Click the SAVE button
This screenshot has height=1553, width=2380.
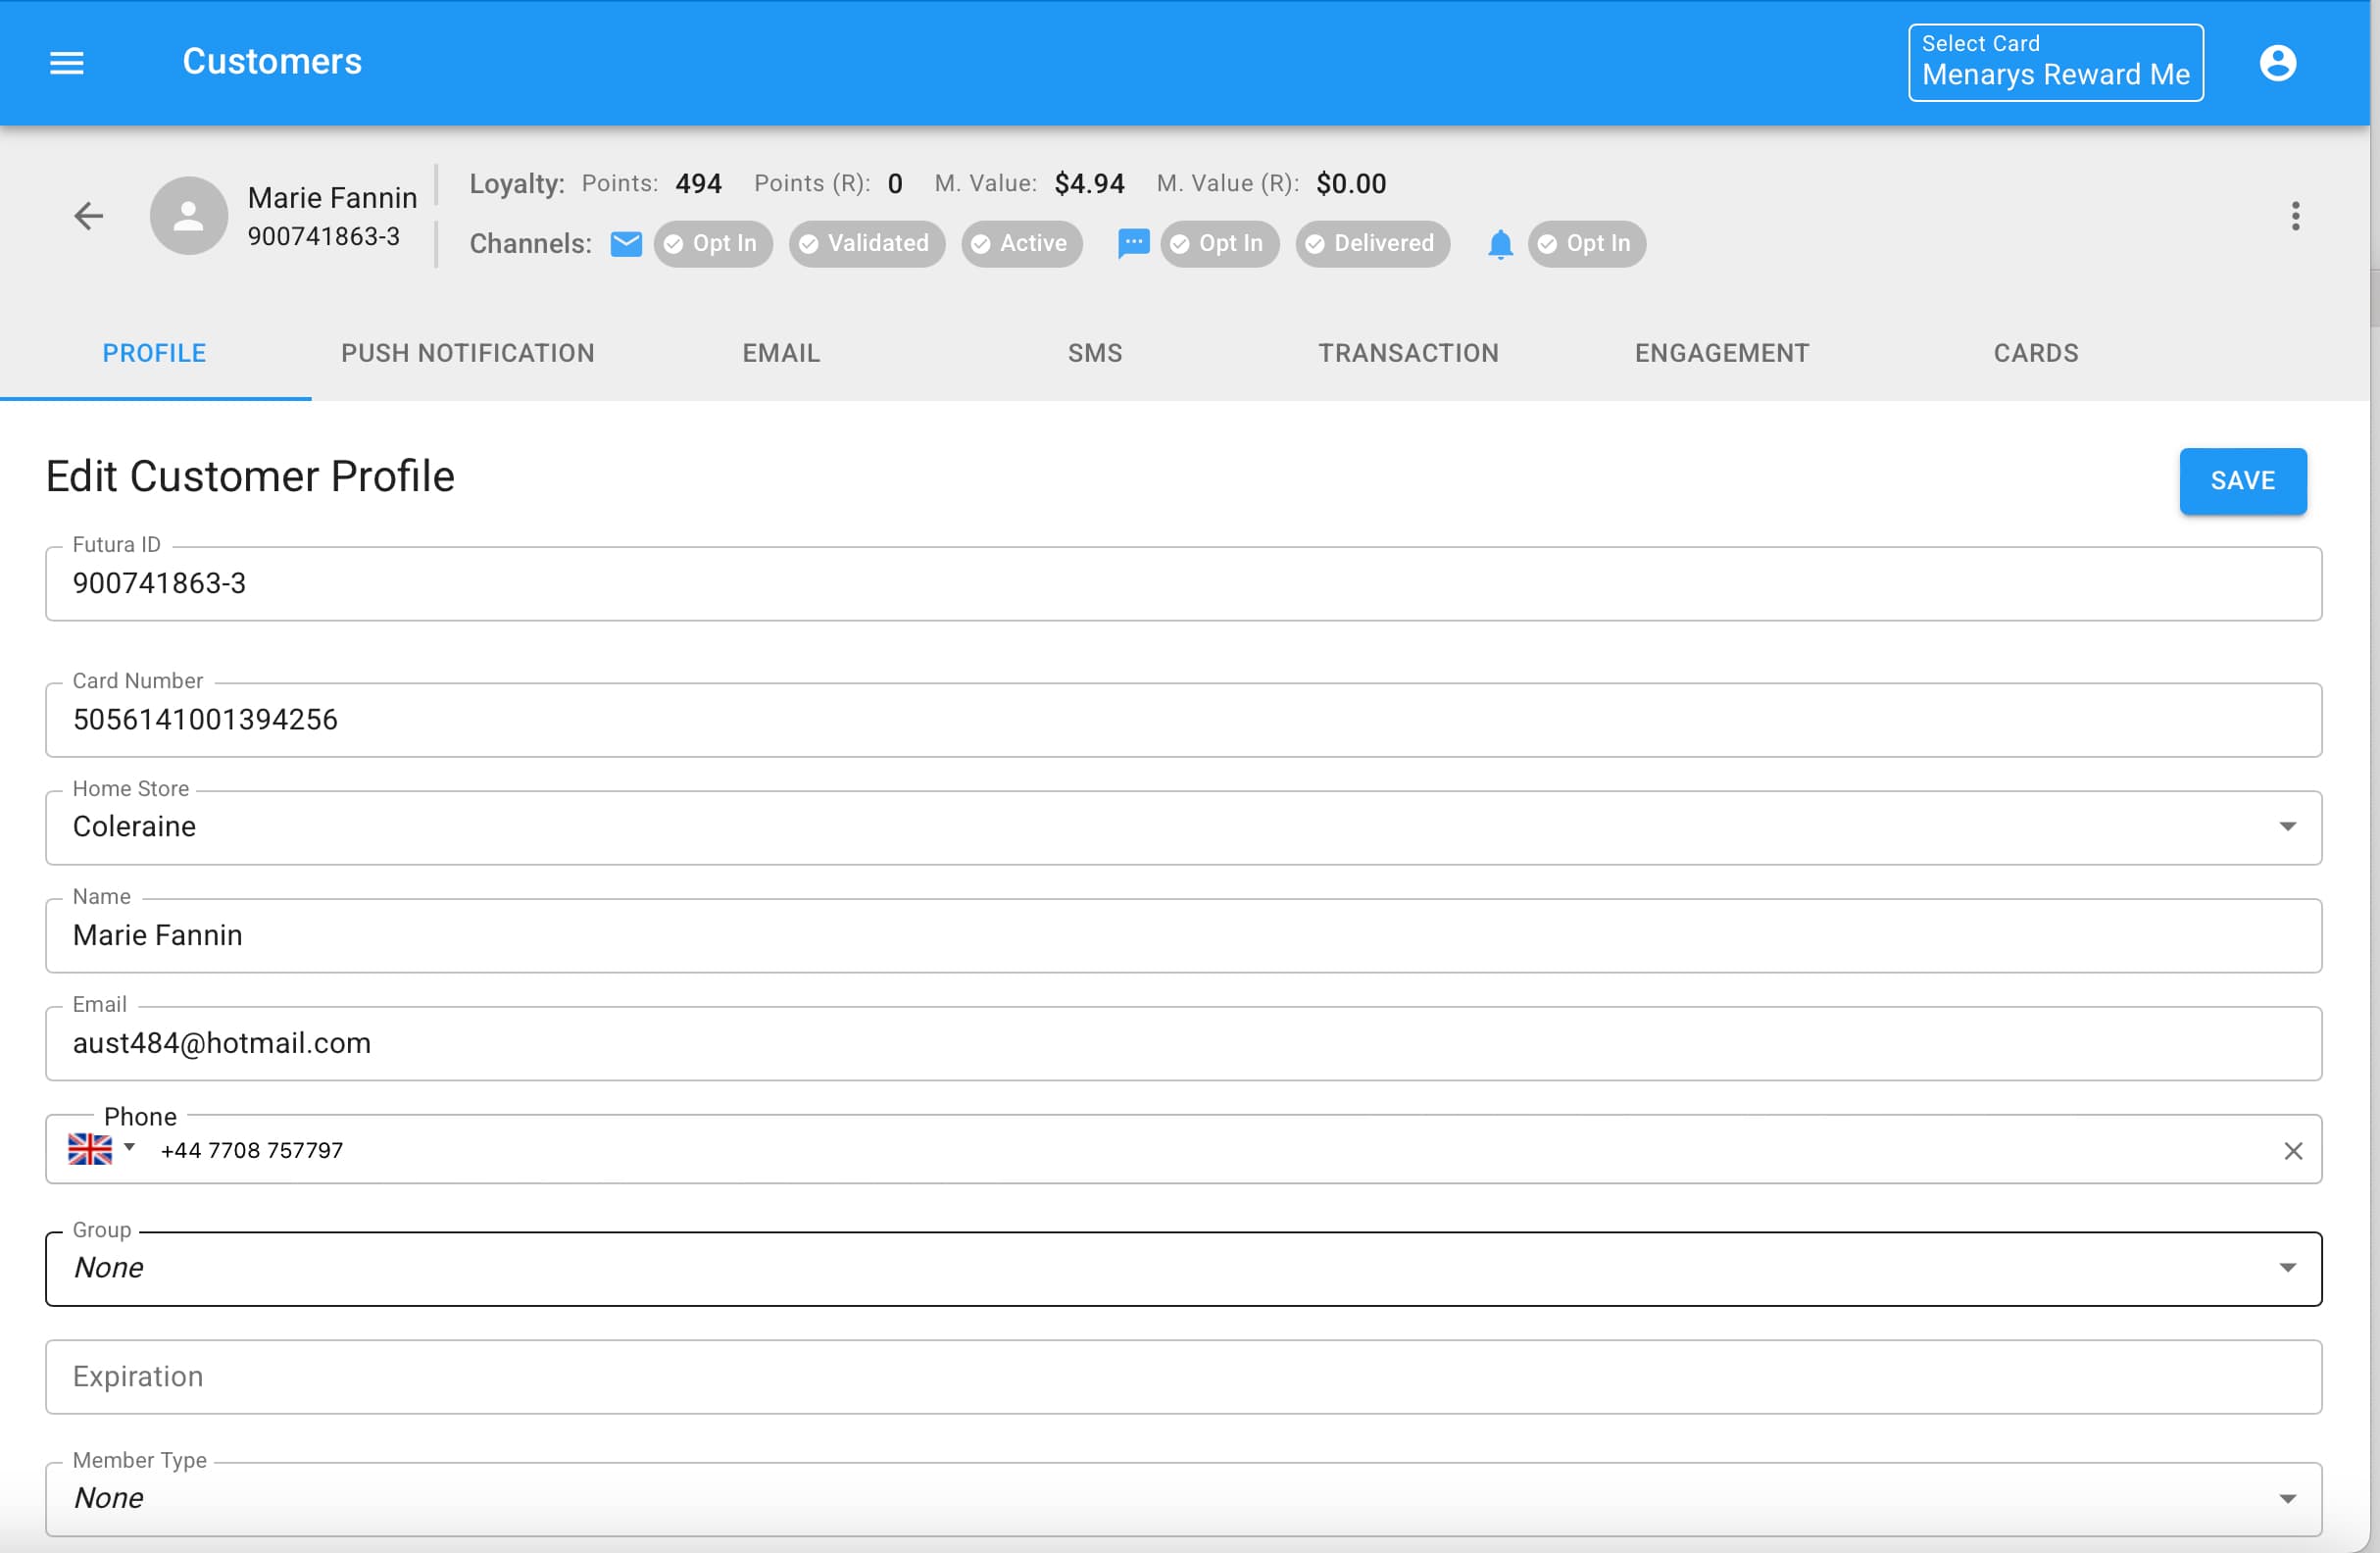pyautogui.click(x=2243, y=481)
